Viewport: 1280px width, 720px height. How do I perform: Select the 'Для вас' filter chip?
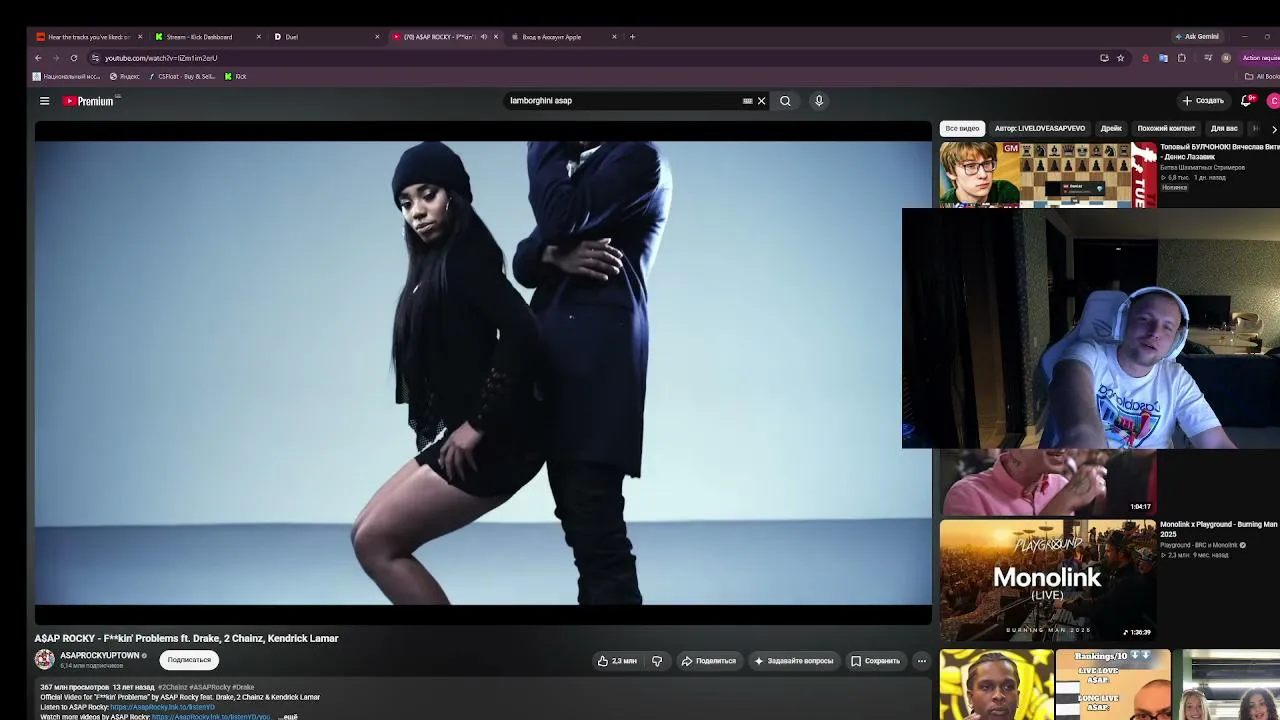pyautogui.click(x=1224, y=128)
